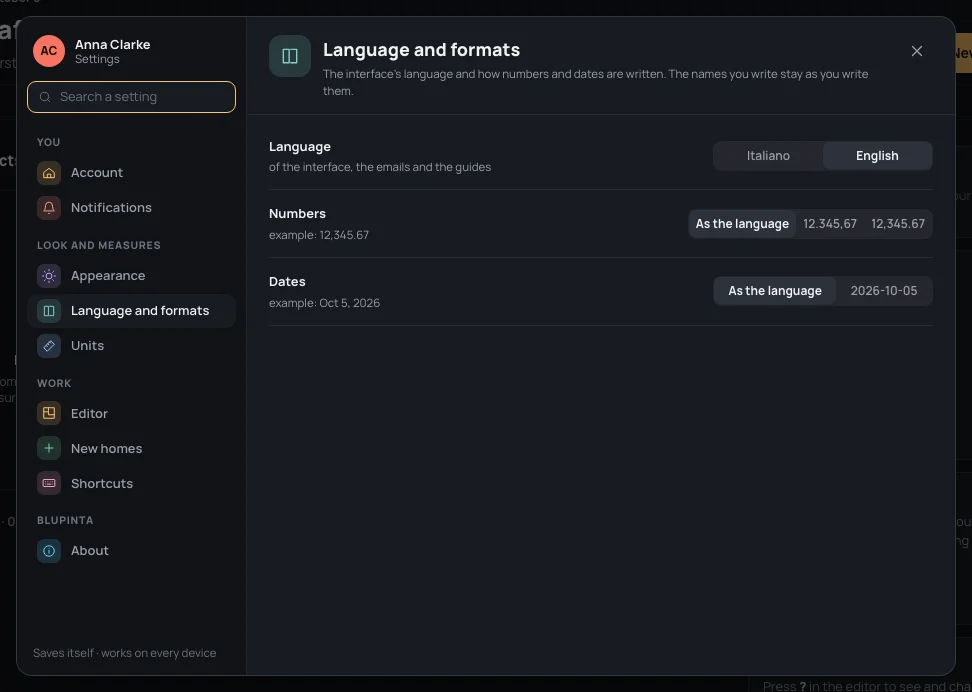Click the Editor layout icon
972x692 pixels.
(49, 414)
